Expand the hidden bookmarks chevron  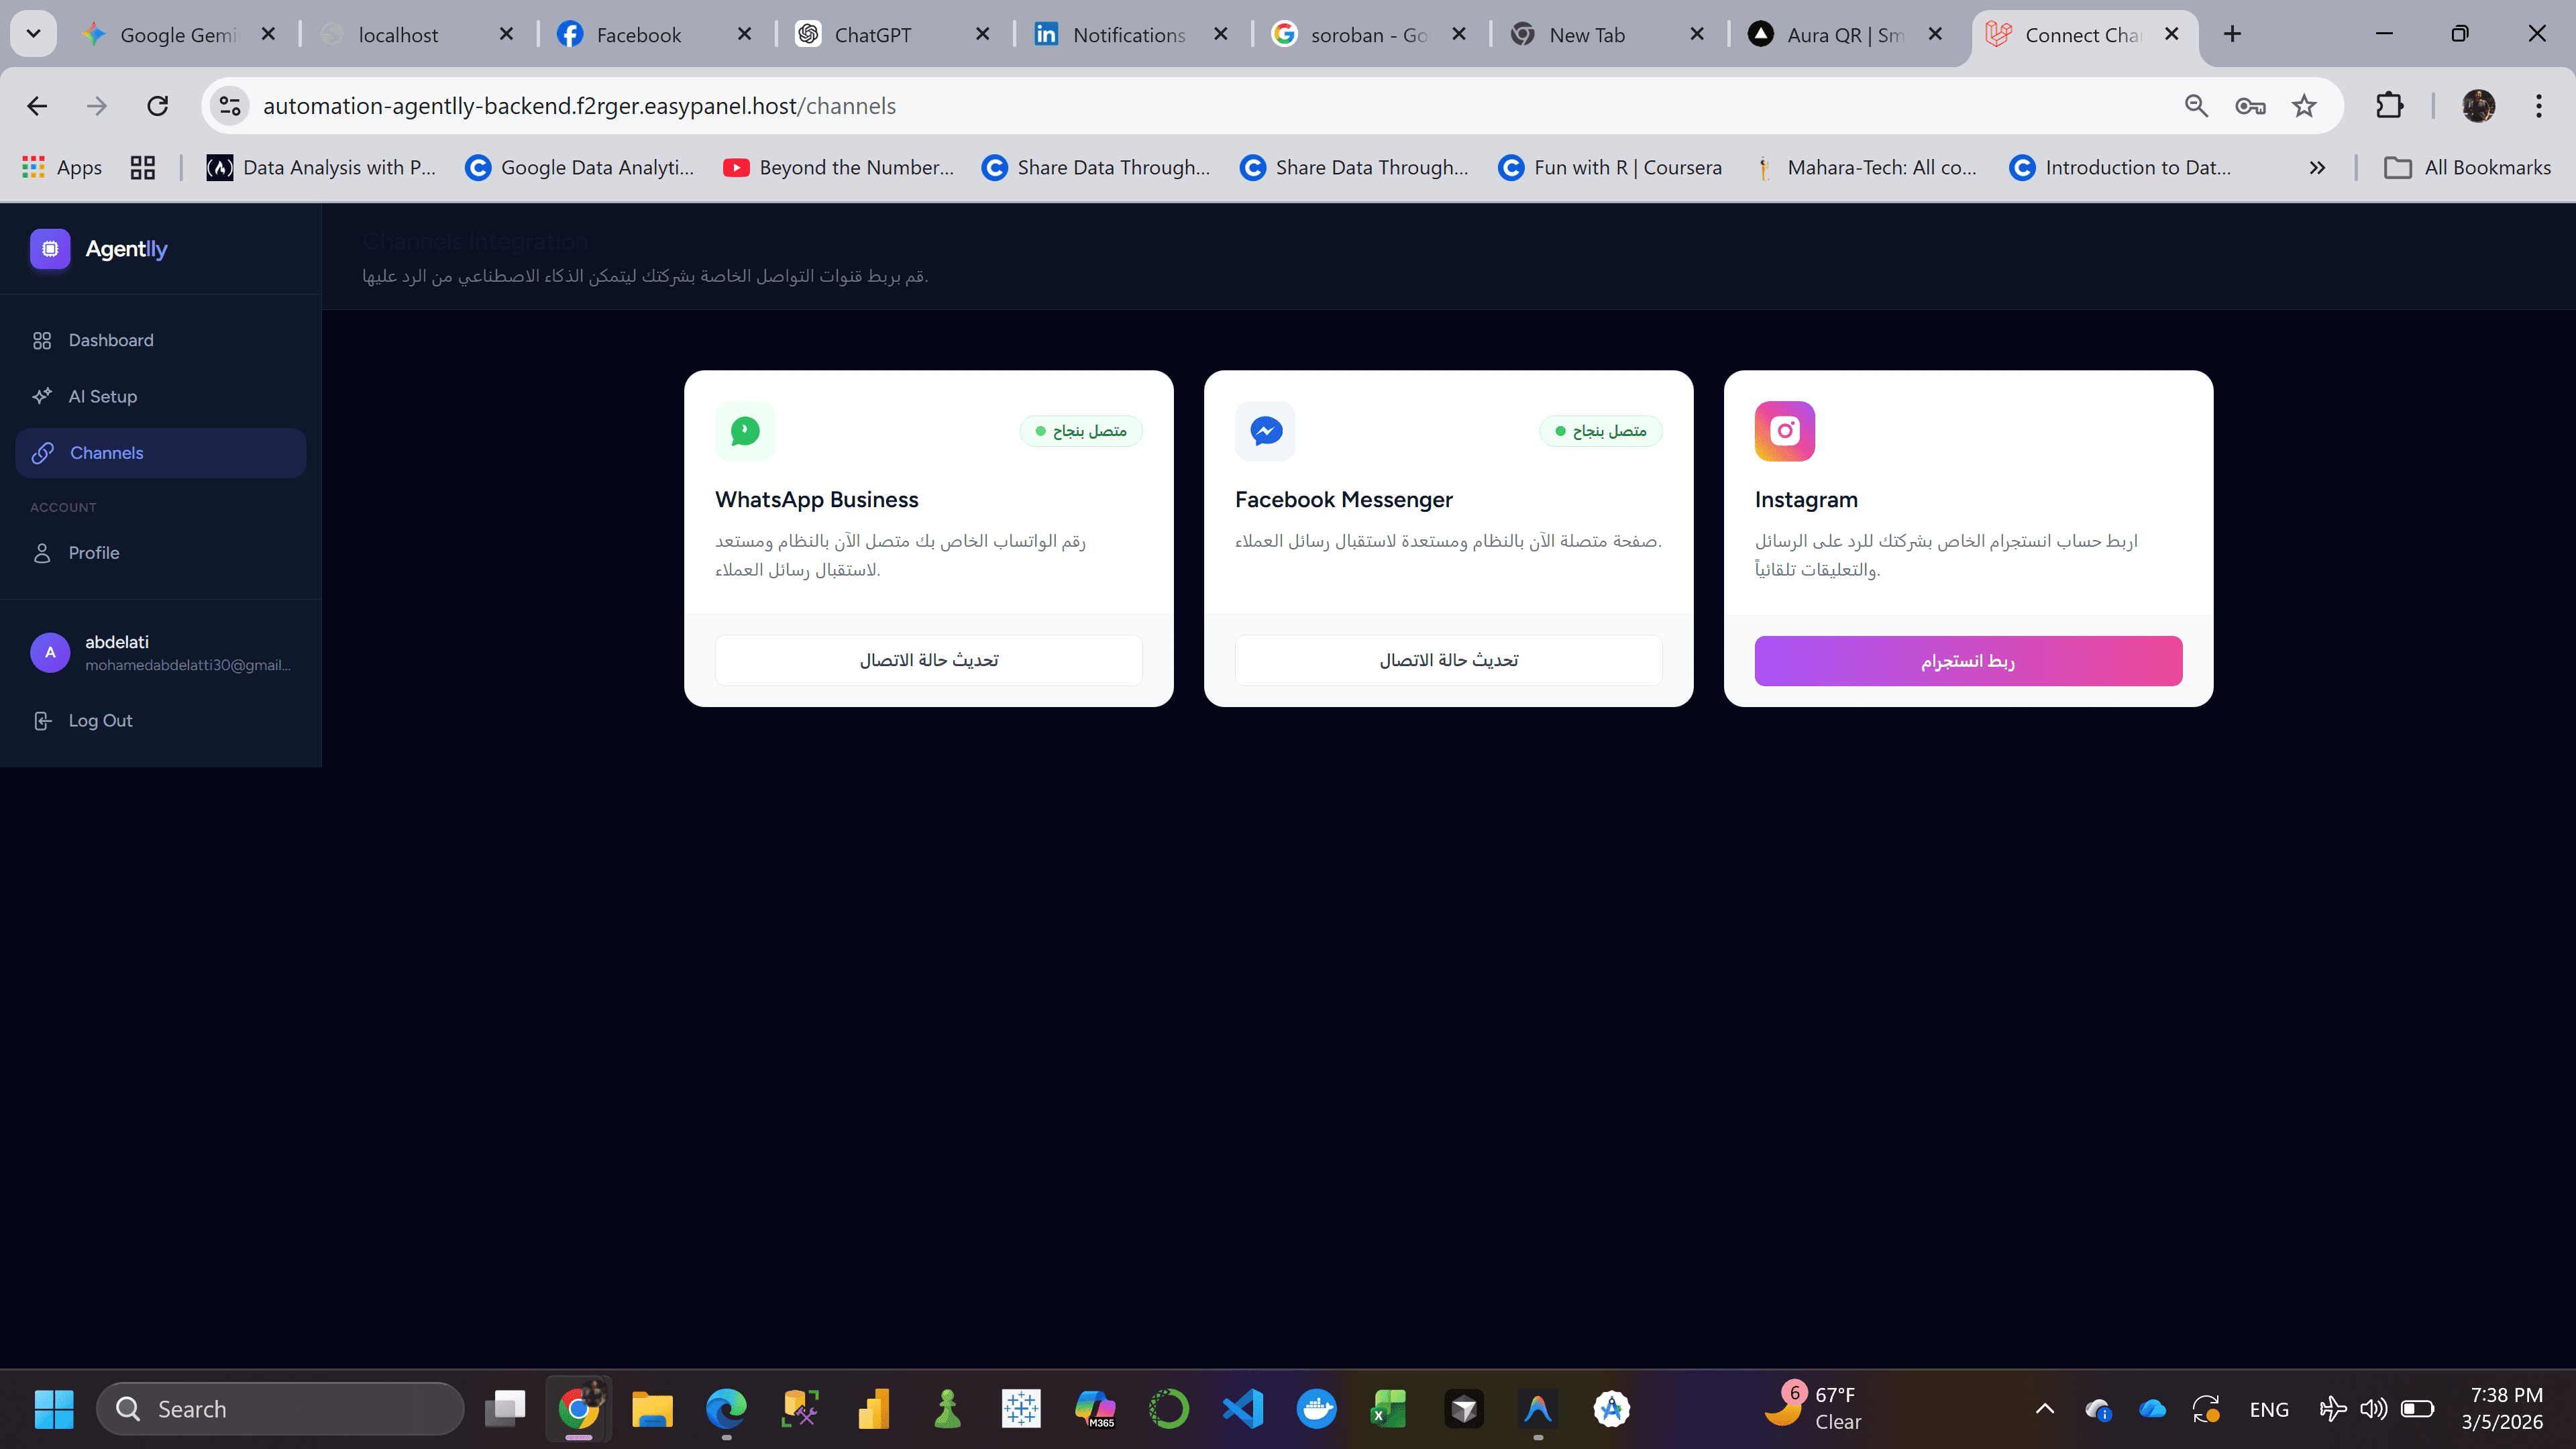click(x=2317, y=168)
